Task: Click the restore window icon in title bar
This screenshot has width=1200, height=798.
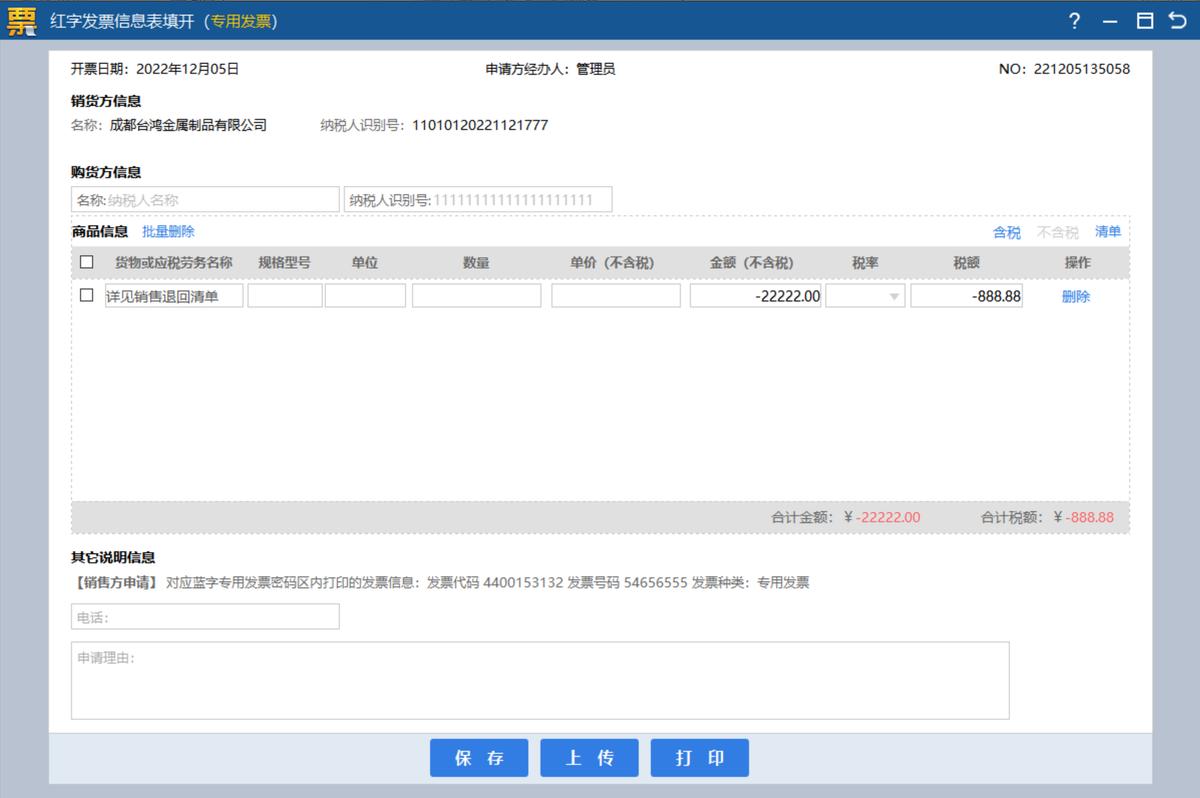Action: coord(1143,20)
